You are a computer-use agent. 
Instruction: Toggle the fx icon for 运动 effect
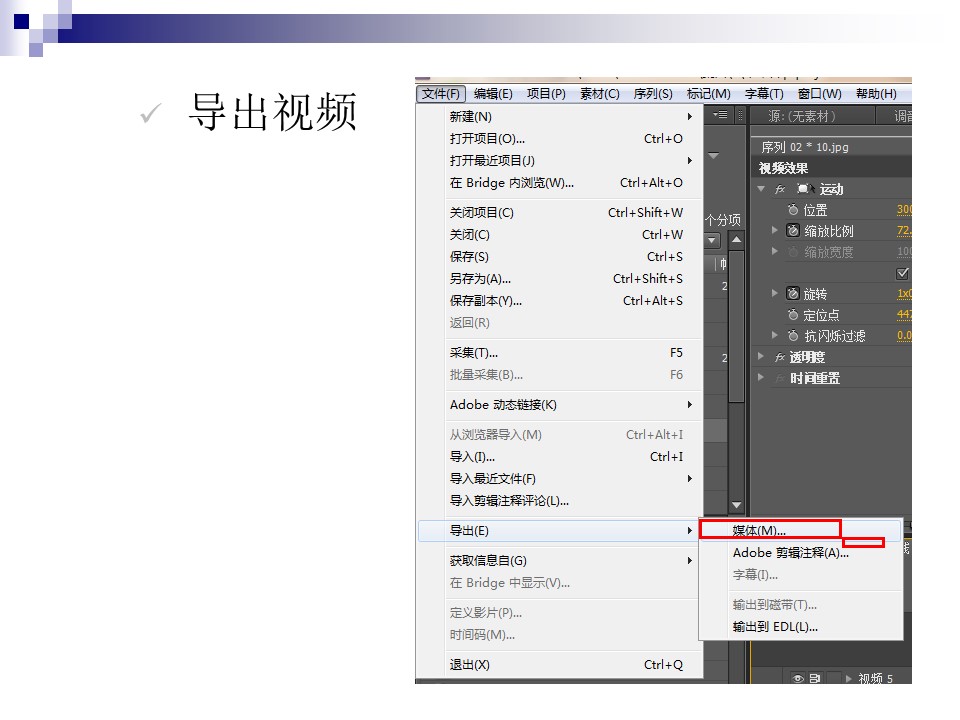coord(780,189)
